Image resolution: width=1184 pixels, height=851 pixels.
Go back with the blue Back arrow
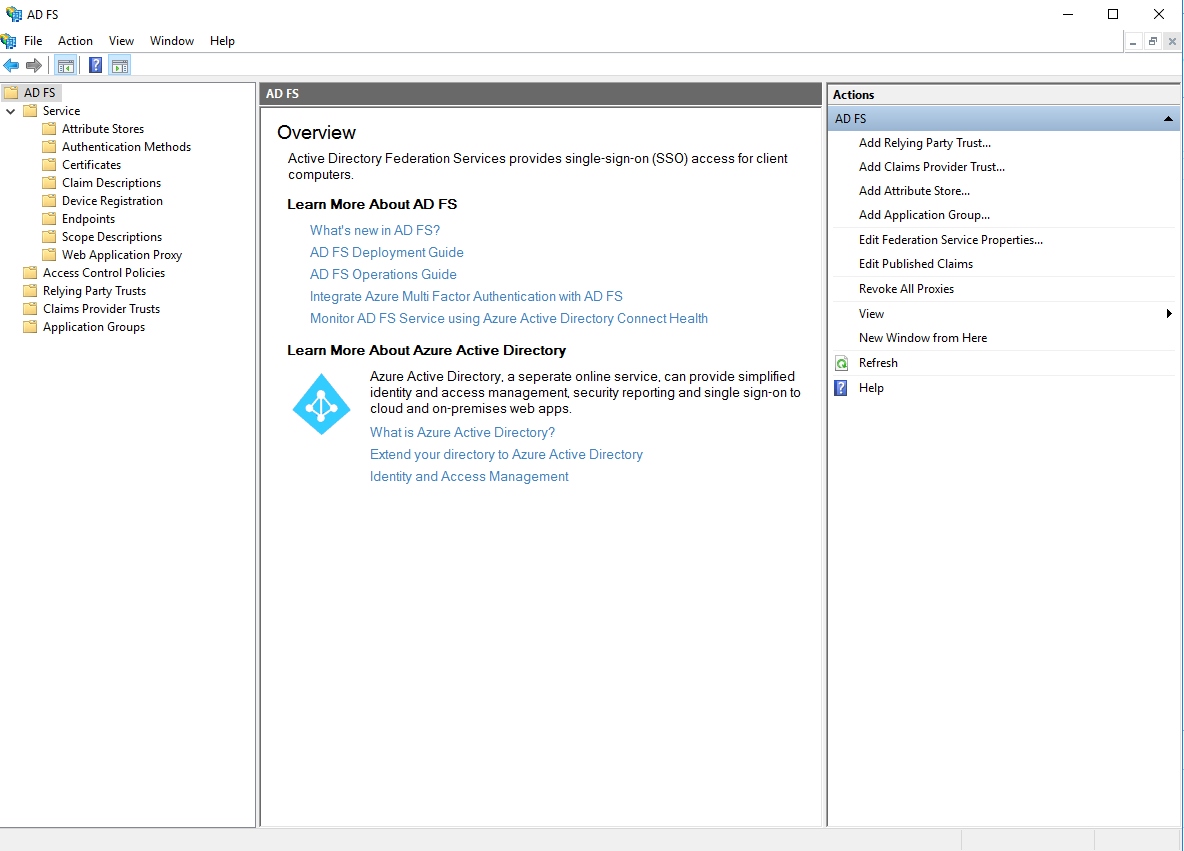[x=11, y=66]
